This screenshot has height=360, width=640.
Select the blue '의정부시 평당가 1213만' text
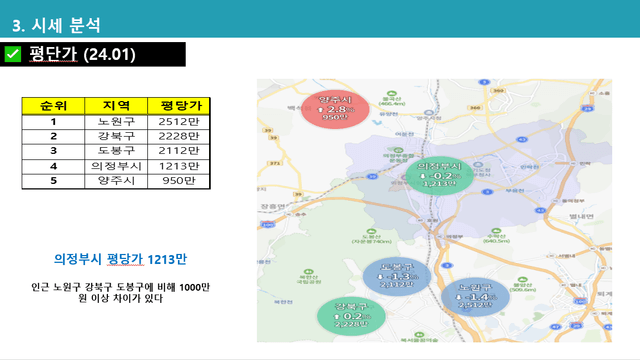pyautogui.click(x=120, y=259)
